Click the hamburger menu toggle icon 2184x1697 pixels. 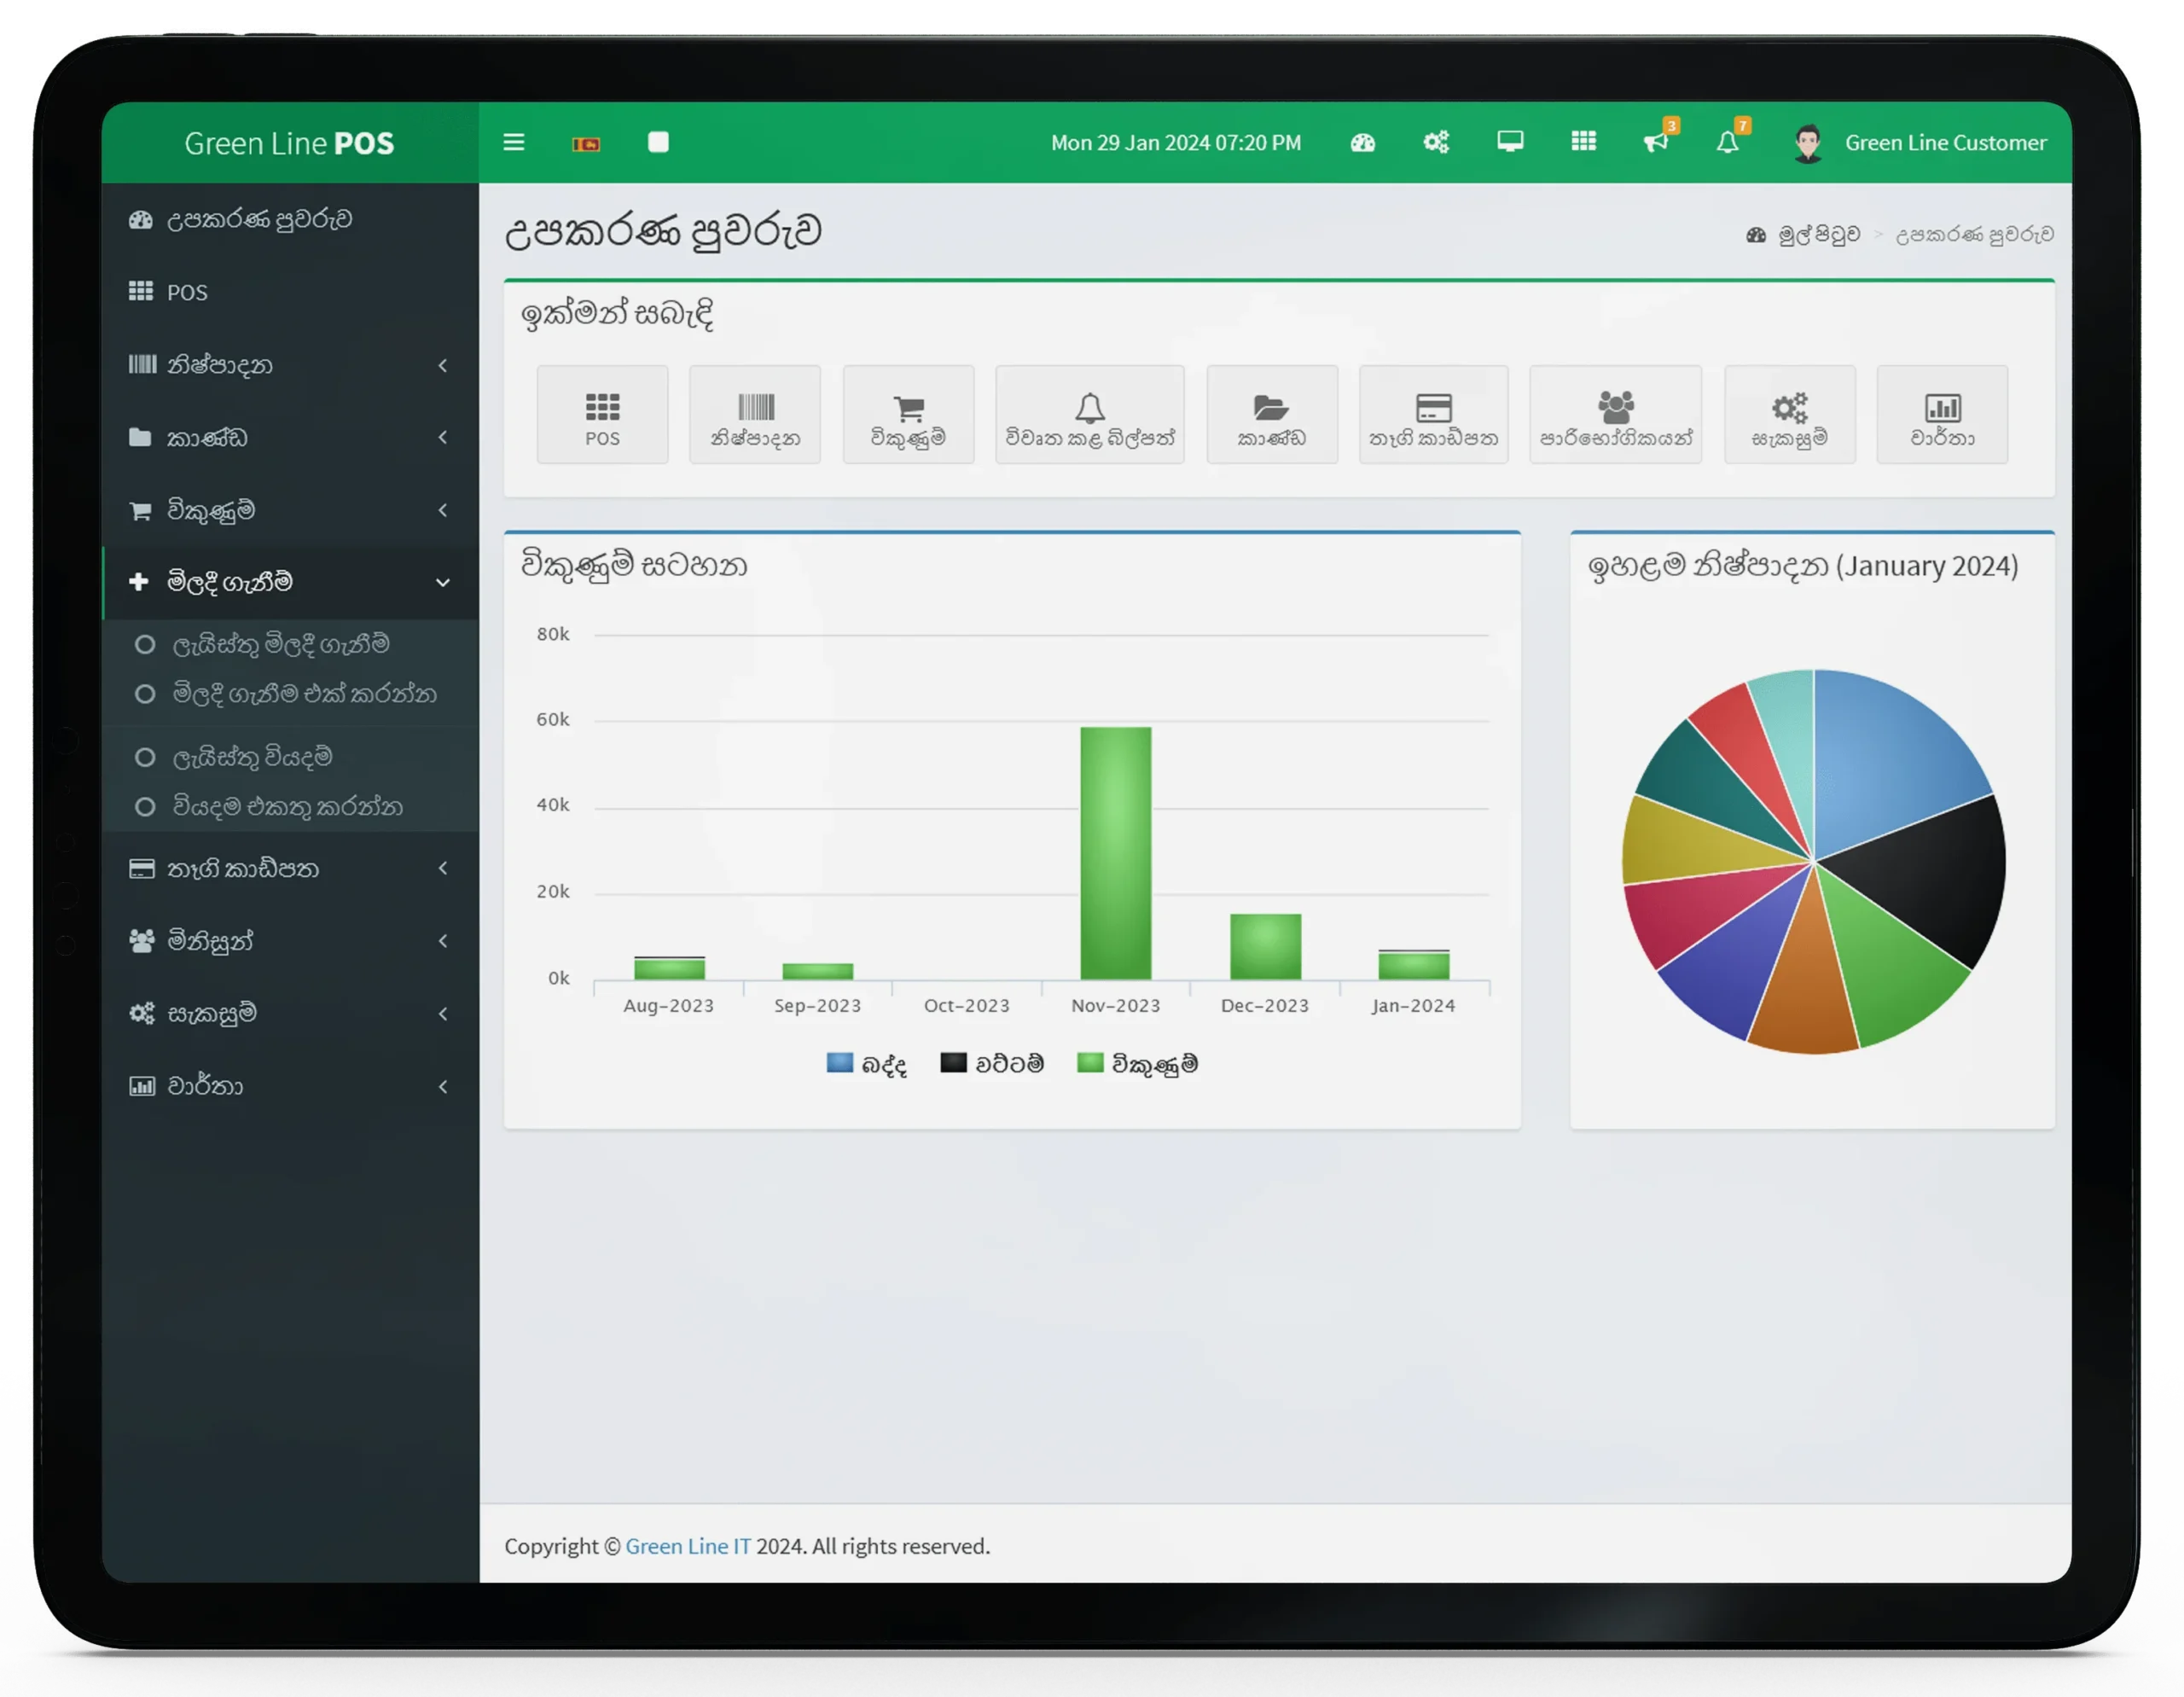click(x=513, y=142)
